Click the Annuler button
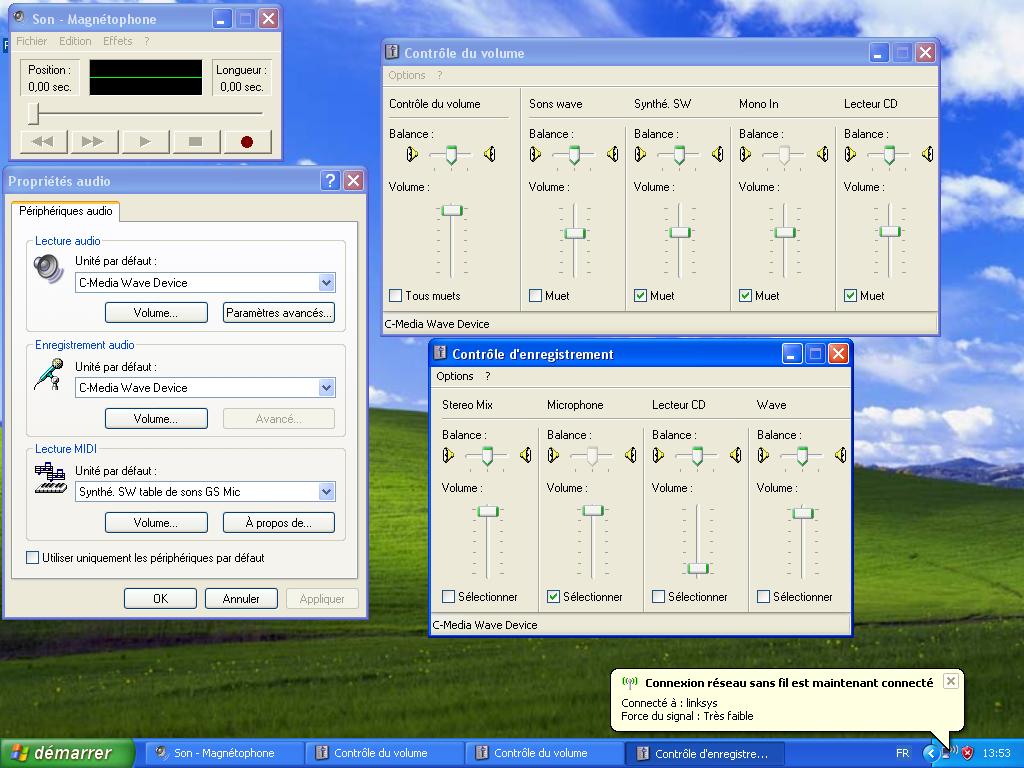The height and width of the screenshot is (768, 1024). pos(241,599)
